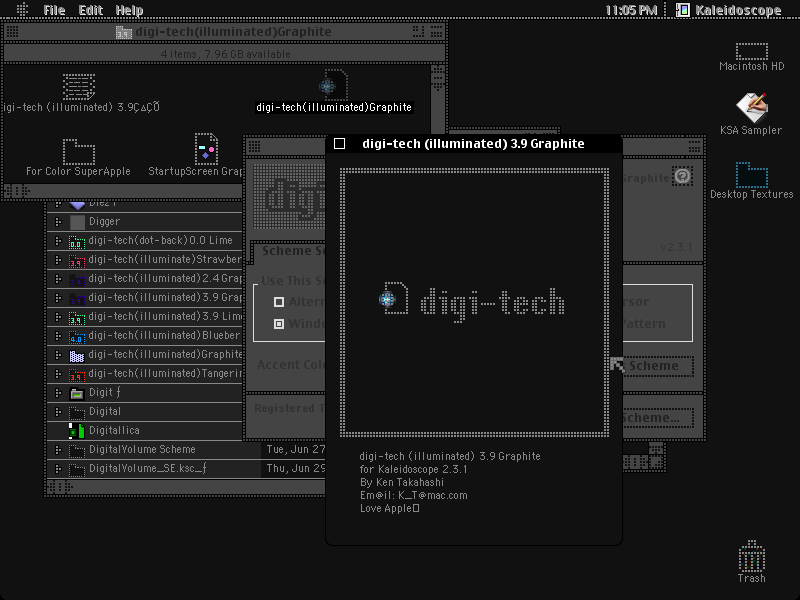Click the 'v2.3.1' version label in Kaleidoscope
Image resolution: width=800 pixels, height=600 pixels.
coord(676,247)
